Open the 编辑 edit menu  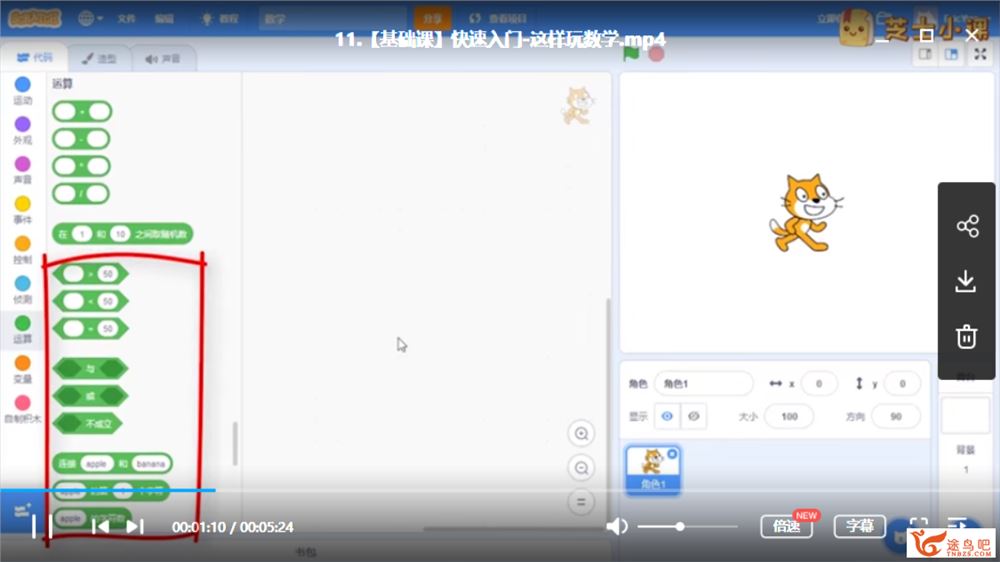[164, 18]
